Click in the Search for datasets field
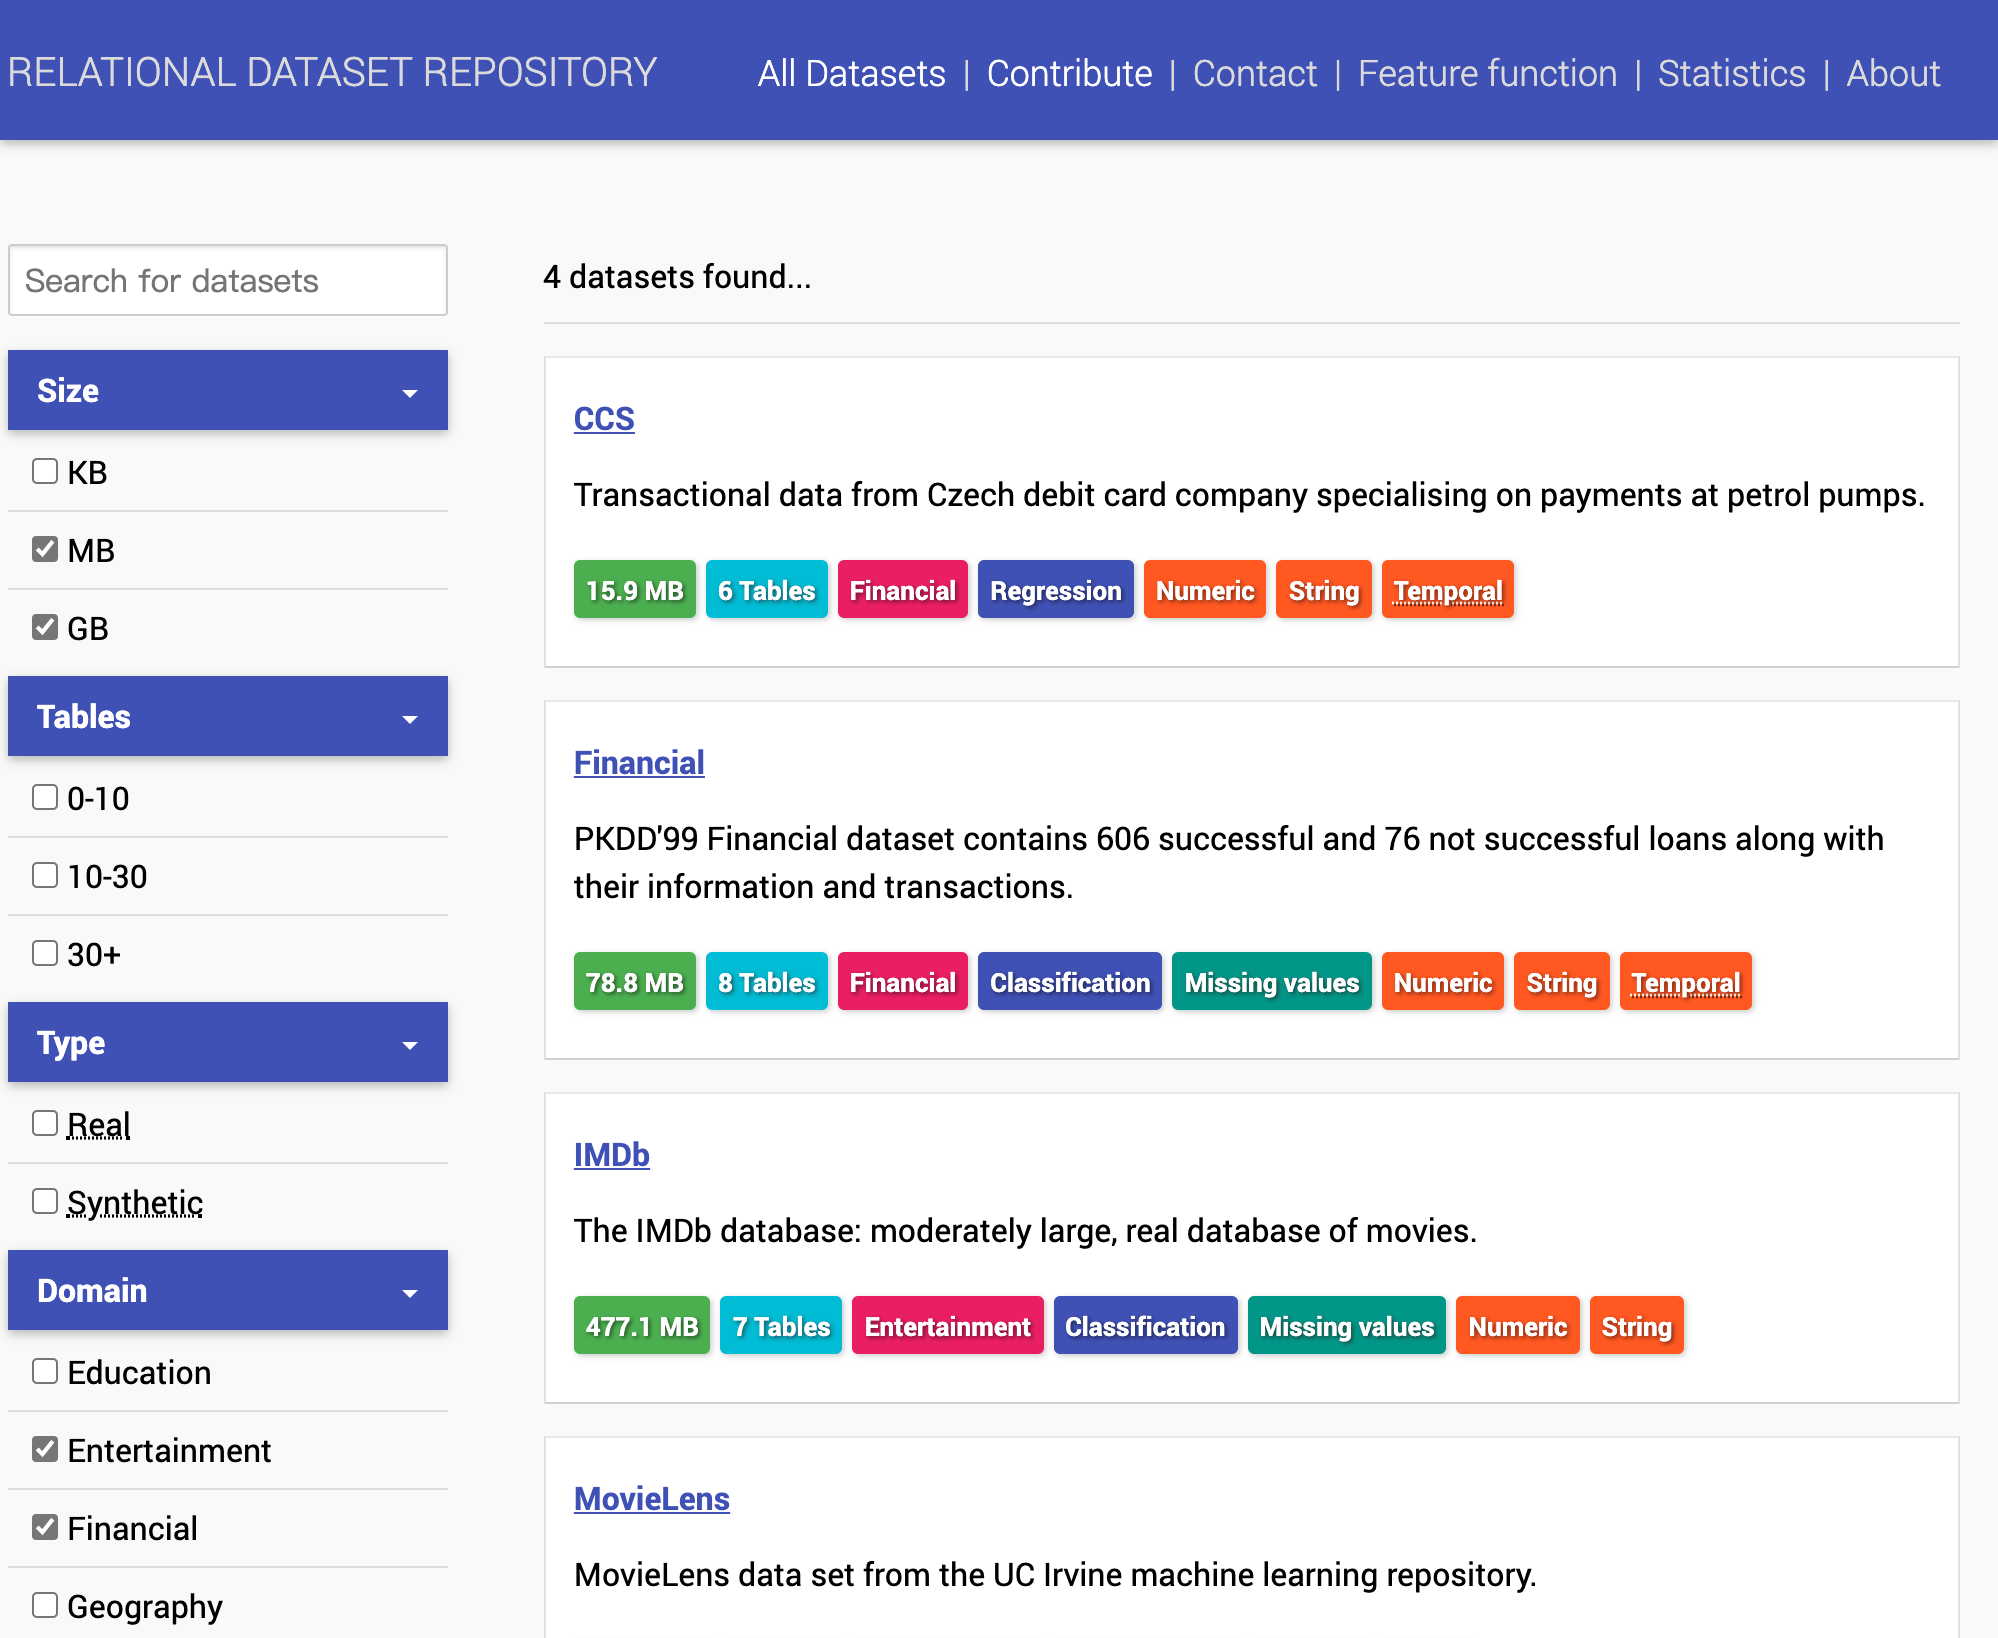Screen dimensions: 1998x1638 click(227, 281)
